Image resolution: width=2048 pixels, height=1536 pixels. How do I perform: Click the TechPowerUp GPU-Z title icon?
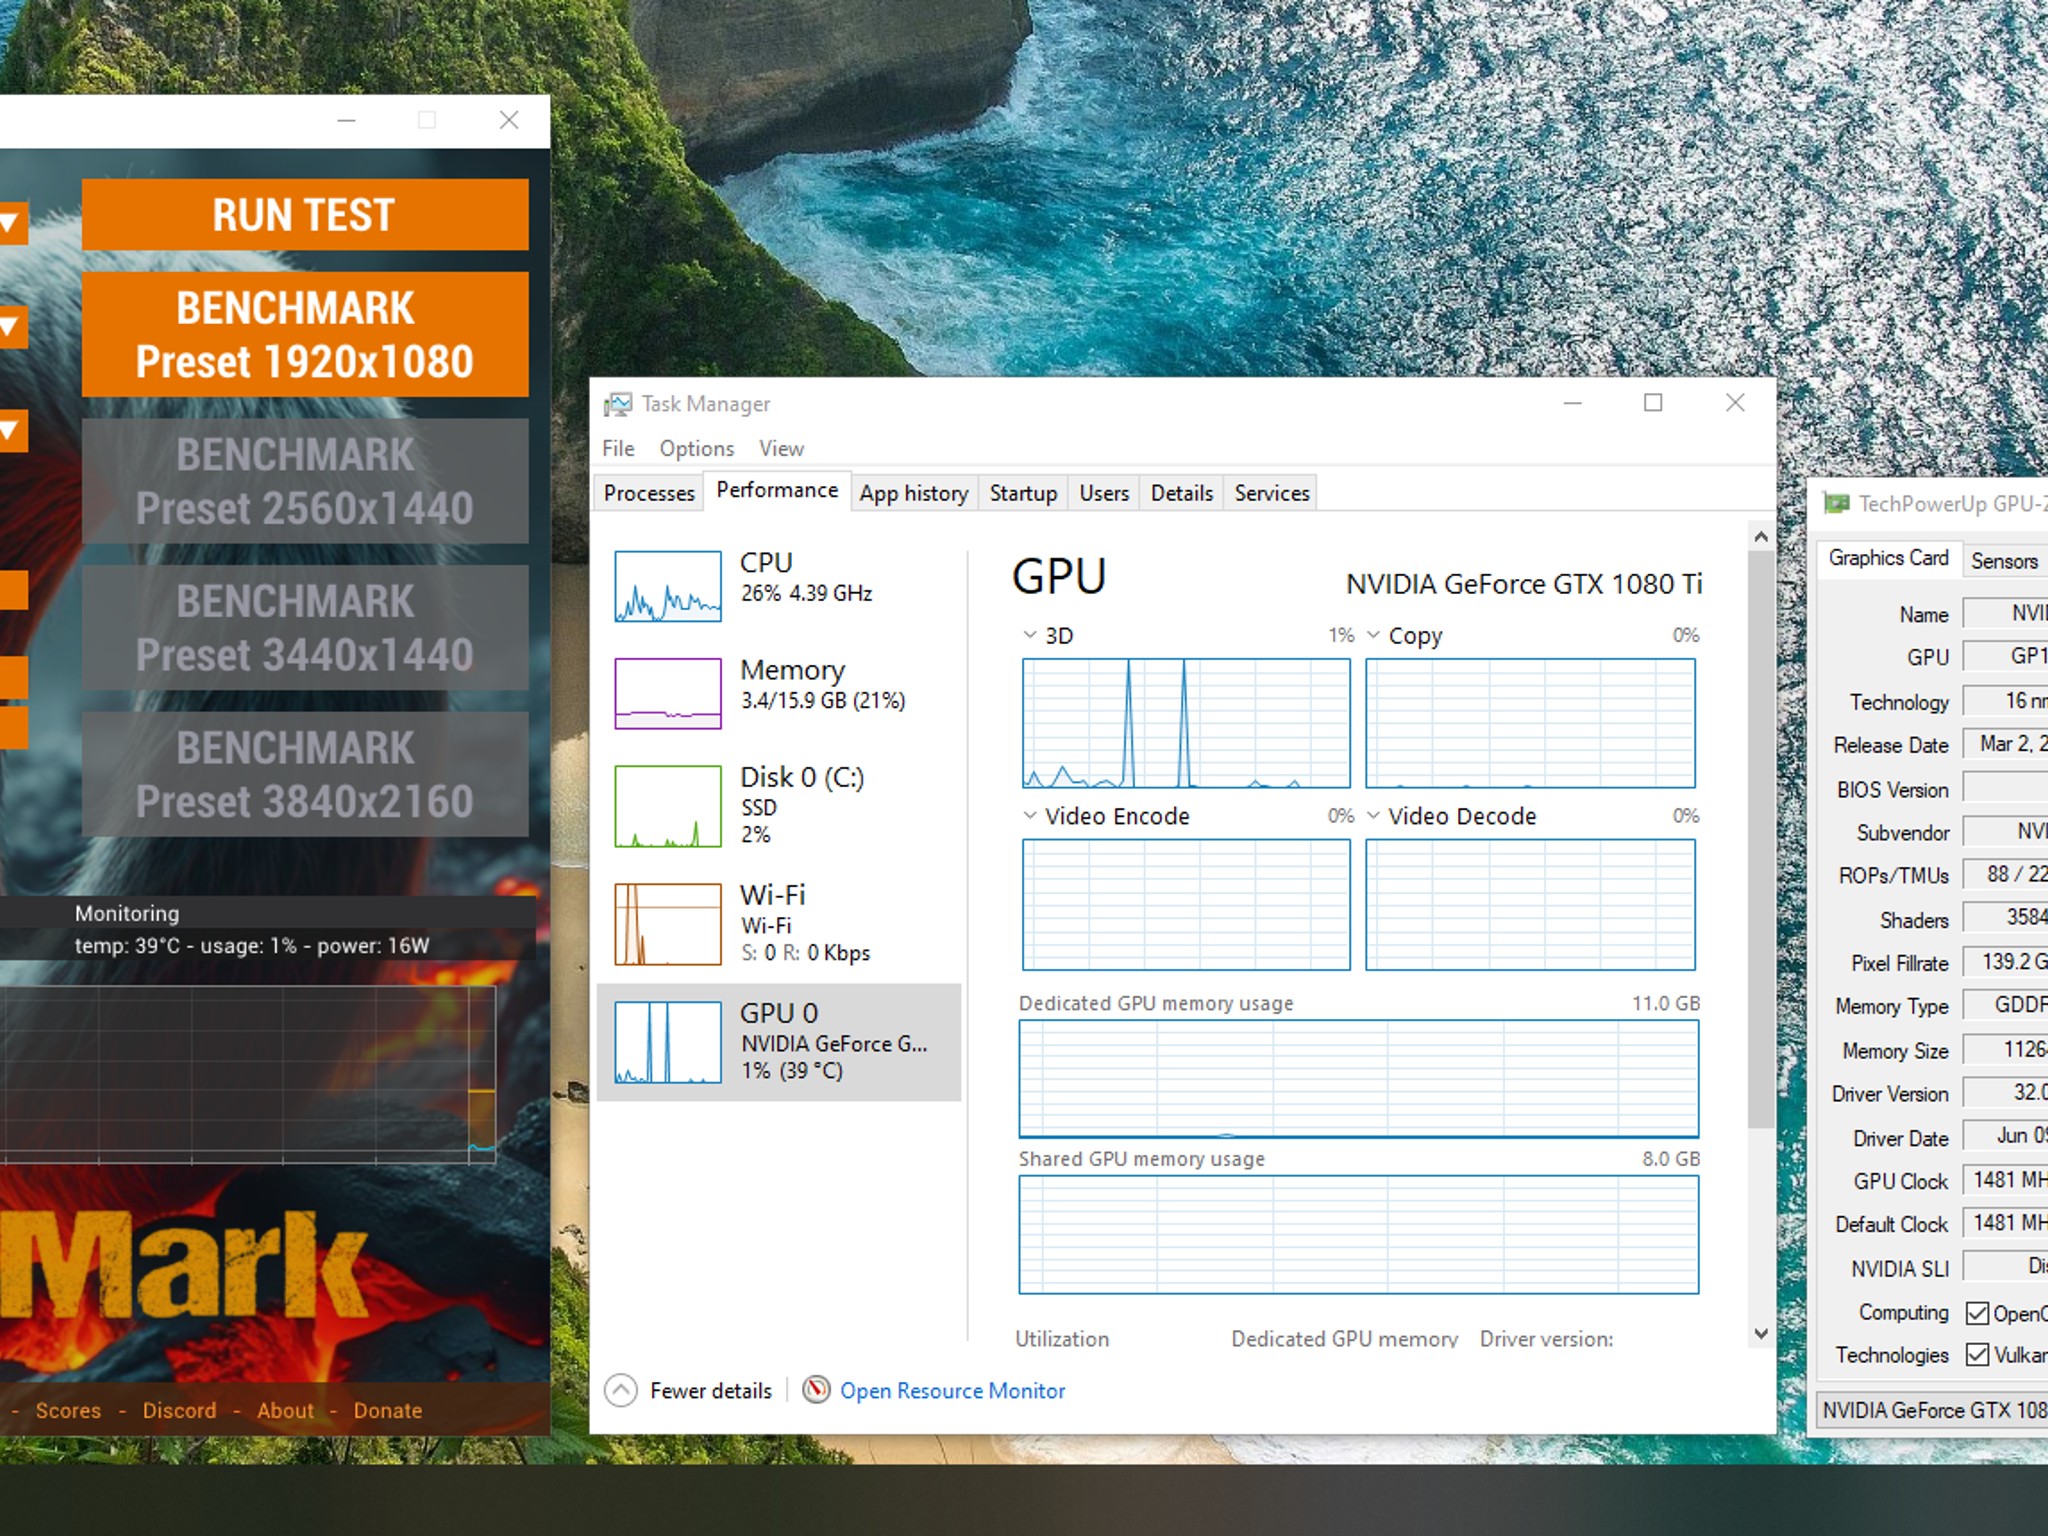[1836, 503]
